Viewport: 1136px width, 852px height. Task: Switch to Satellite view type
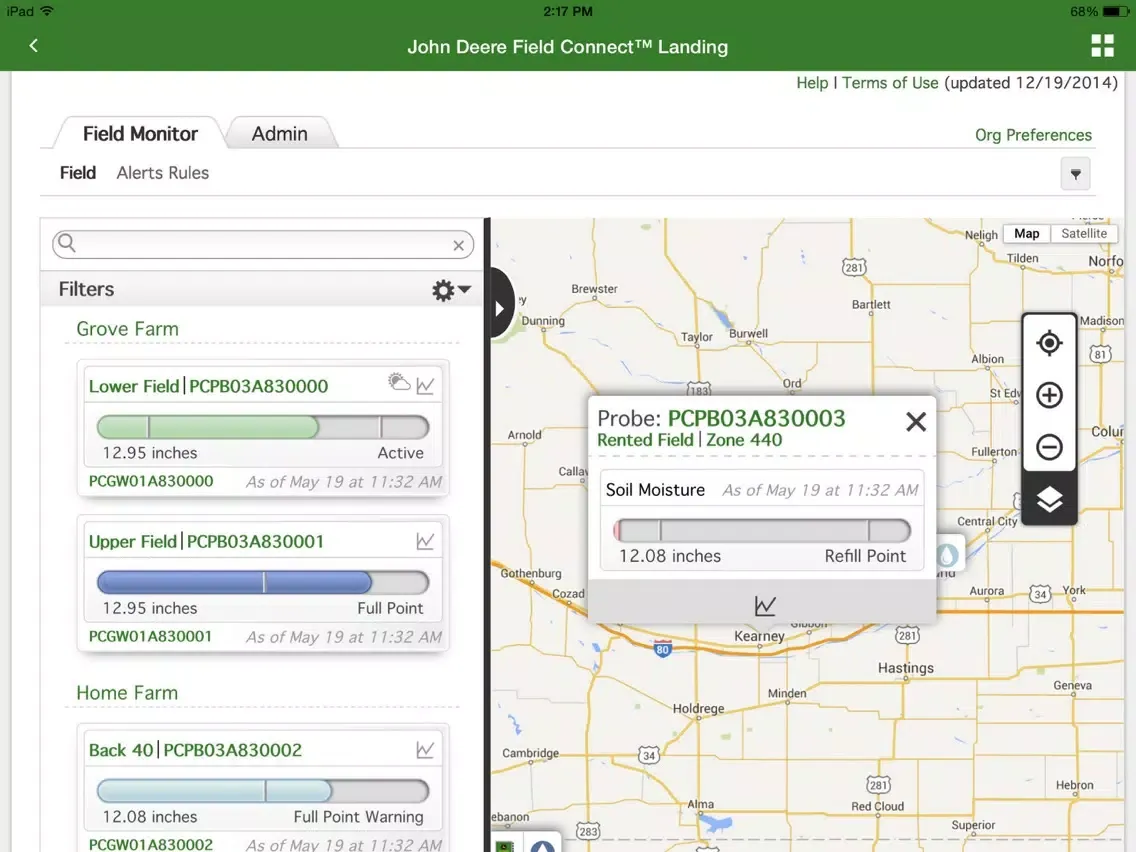click(1084, 233)
